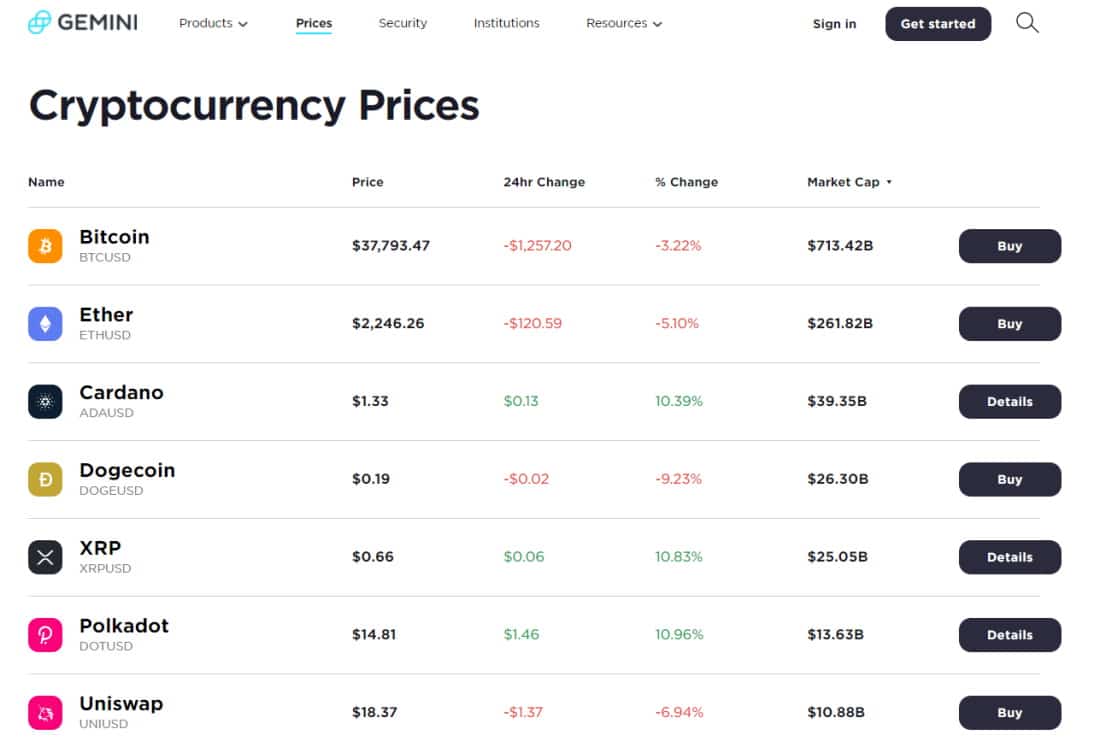Open the XRP name link
The width and height of the screenshot is (1100, 747).
pos(100,549)
